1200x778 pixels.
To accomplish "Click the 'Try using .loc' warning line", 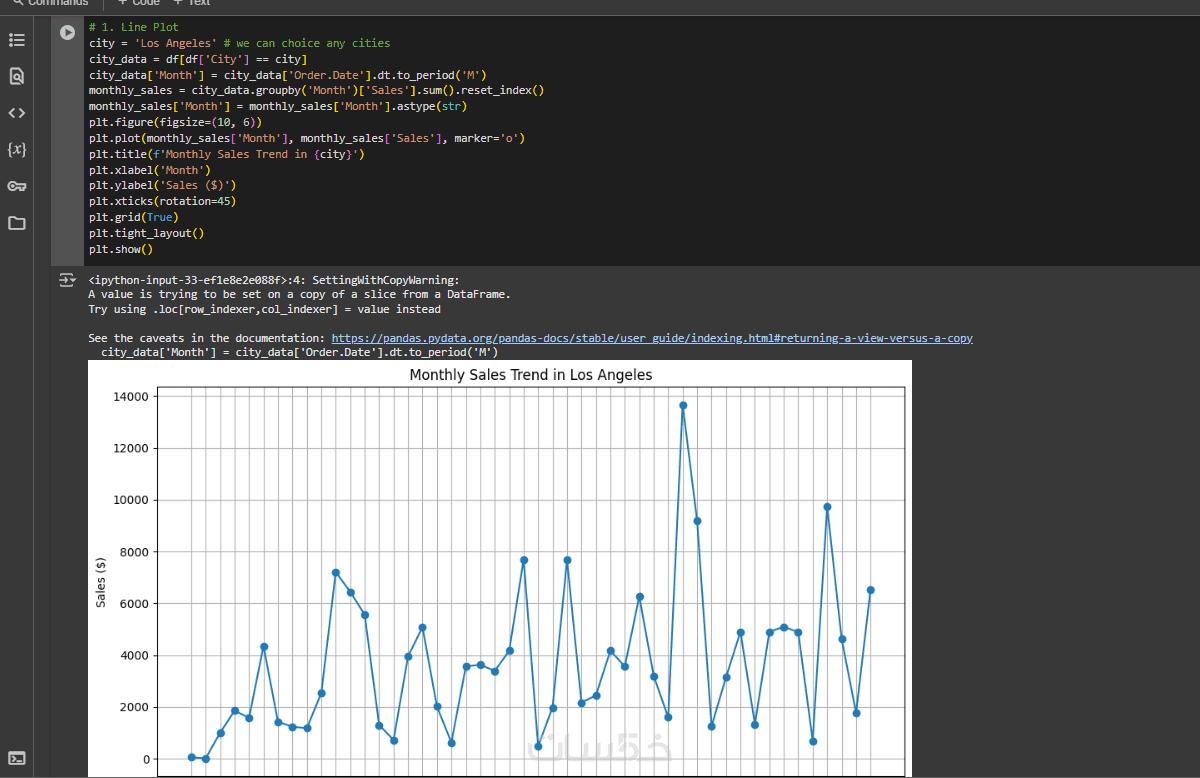I will [264, 309].
